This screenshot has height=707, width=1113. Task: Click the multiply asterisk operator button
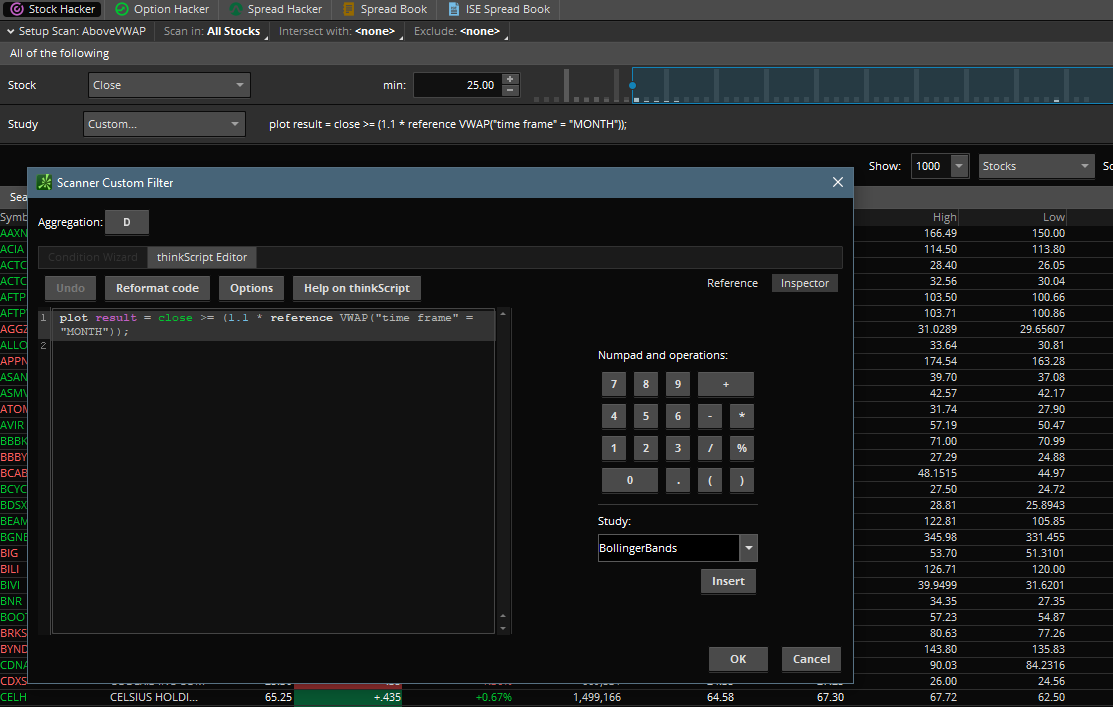click(x=742, y=416)
